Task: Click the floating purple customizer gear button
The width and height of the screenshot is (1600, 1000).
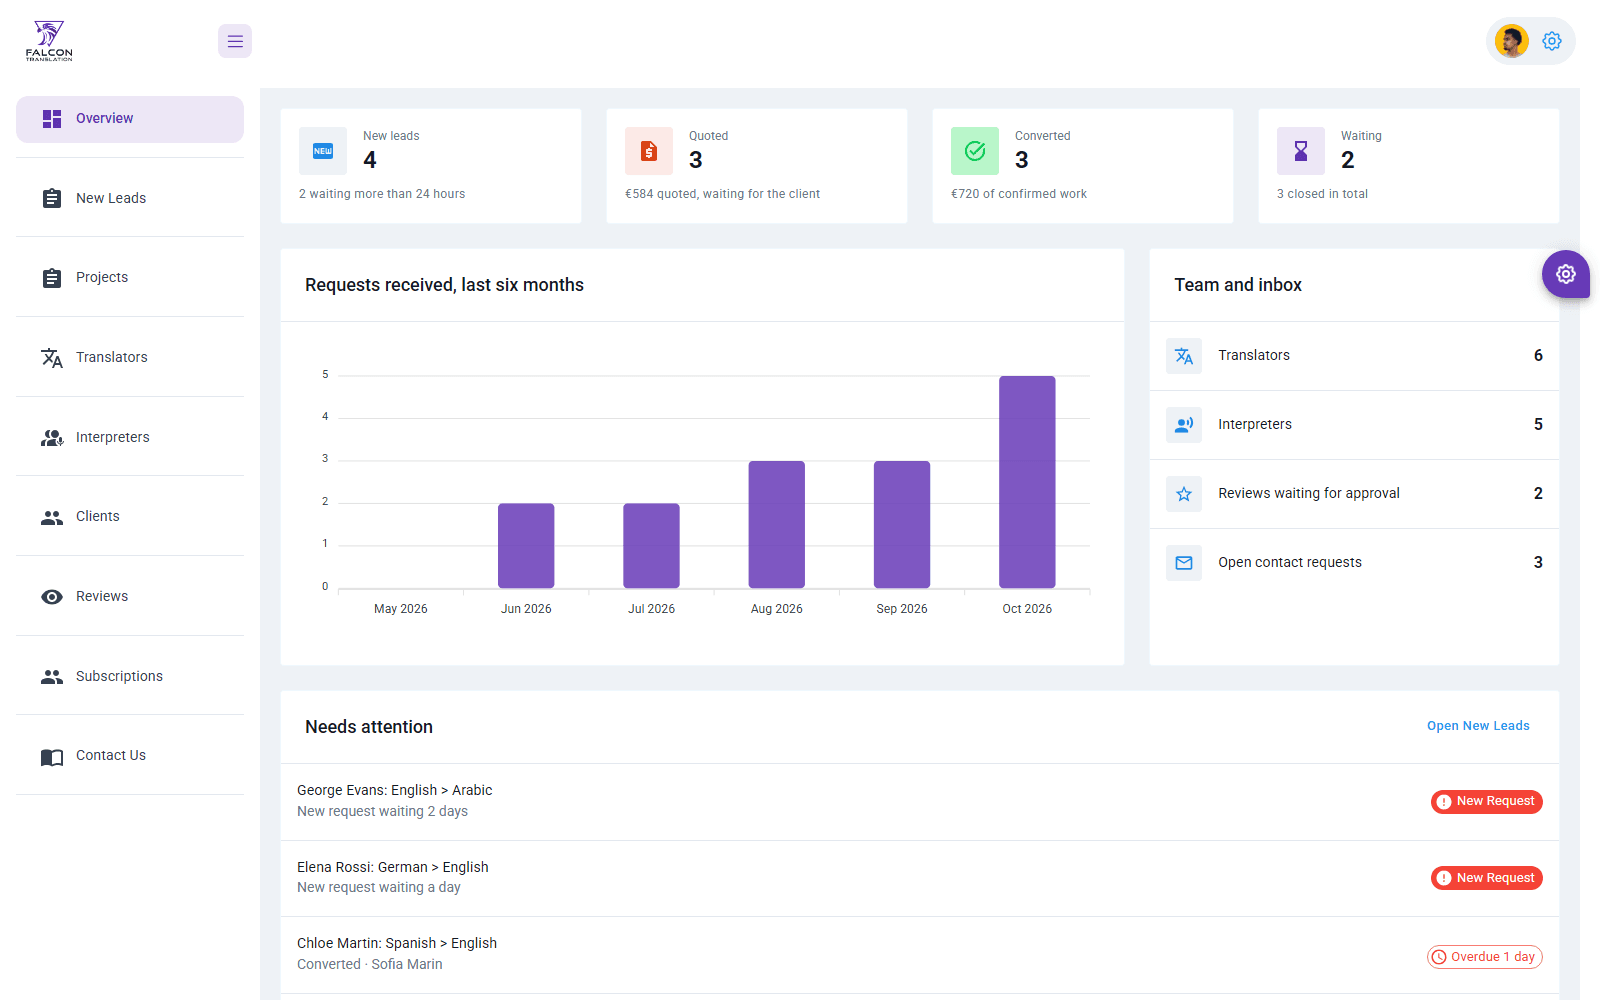Action: 1566,274
